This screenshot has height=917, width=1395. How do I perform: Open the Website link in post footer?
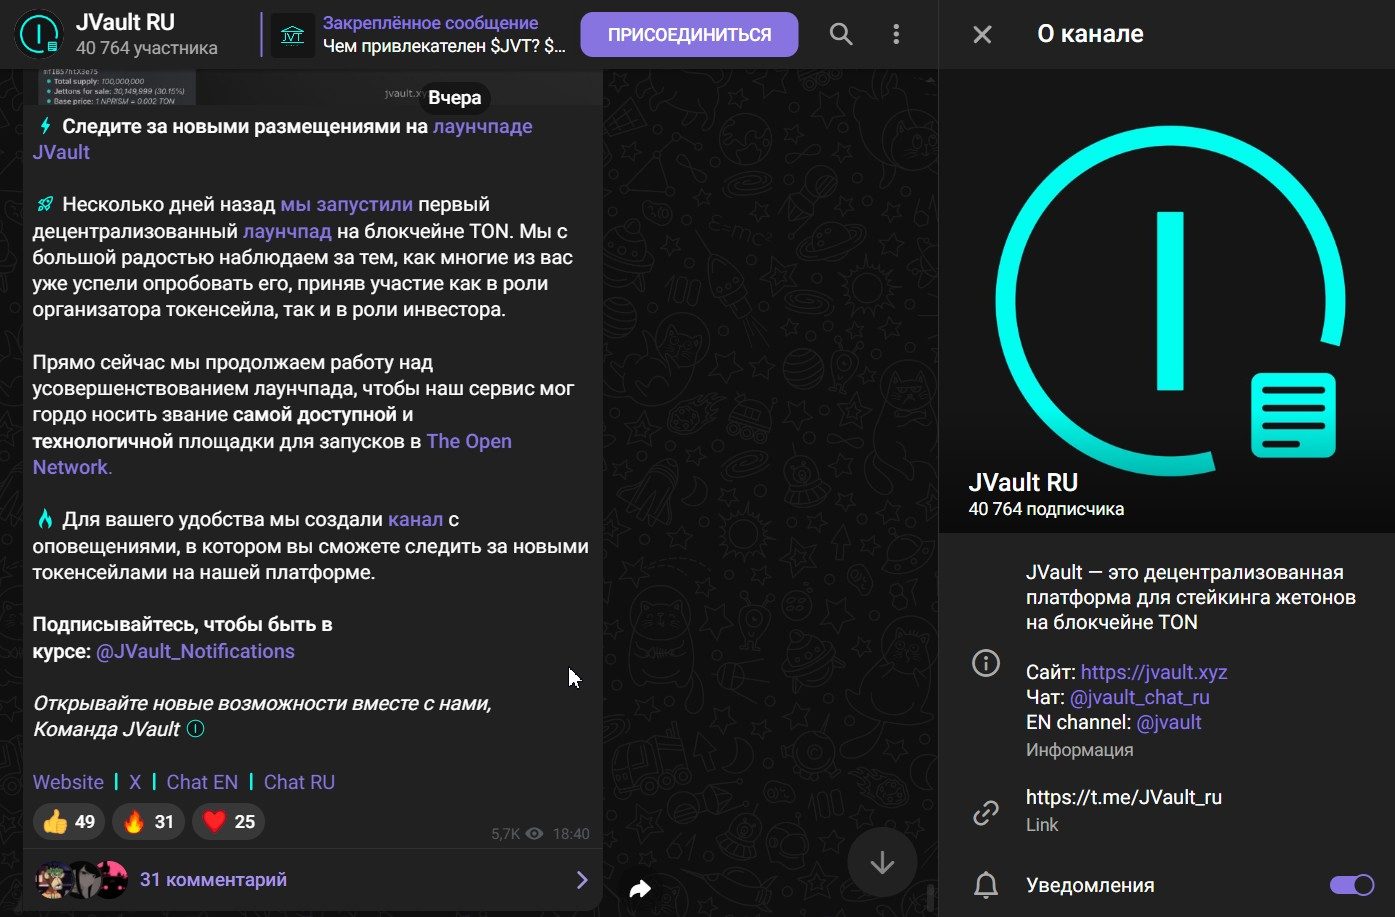click(x=68, y=782)
